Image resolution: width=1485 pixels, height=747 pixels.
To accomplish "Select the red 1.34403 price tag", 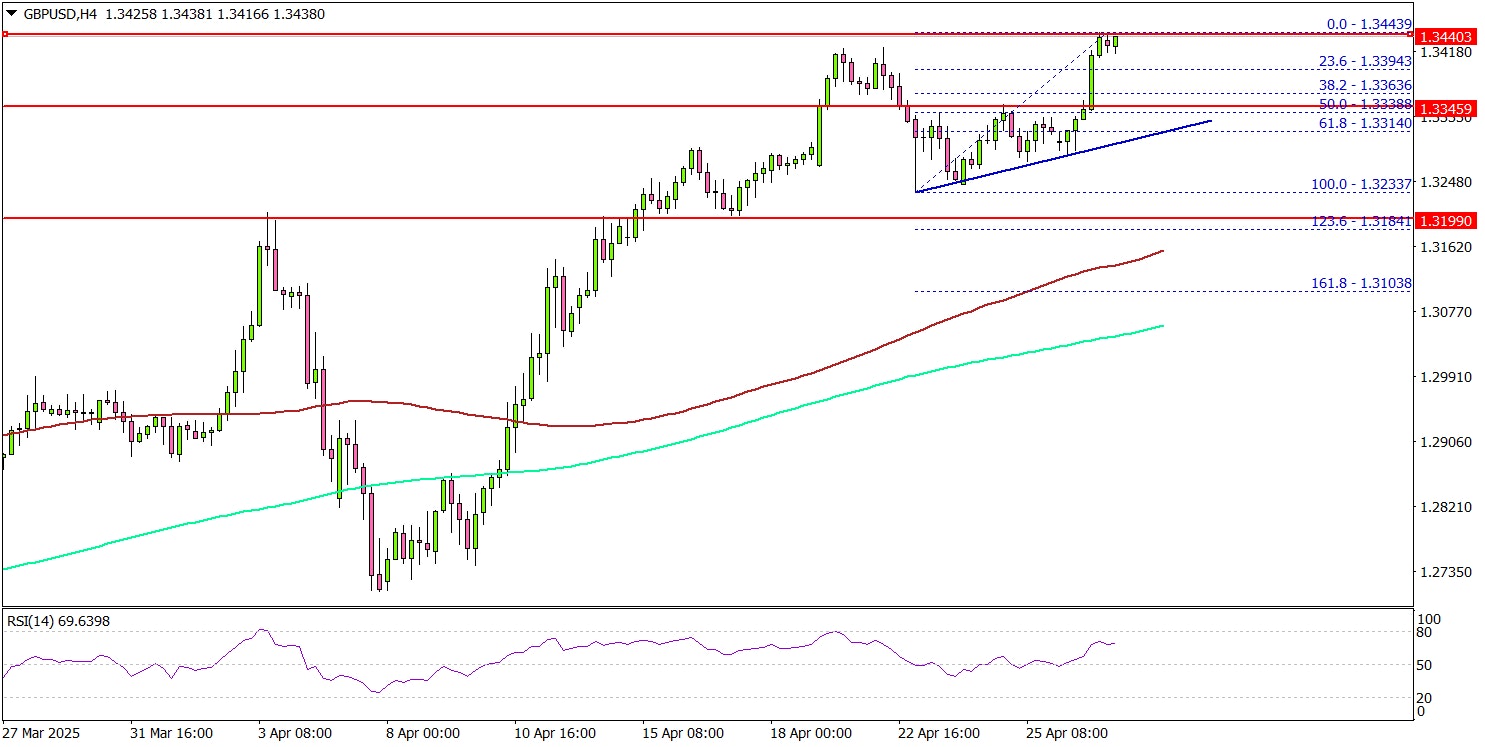I will coord(1448,36).
